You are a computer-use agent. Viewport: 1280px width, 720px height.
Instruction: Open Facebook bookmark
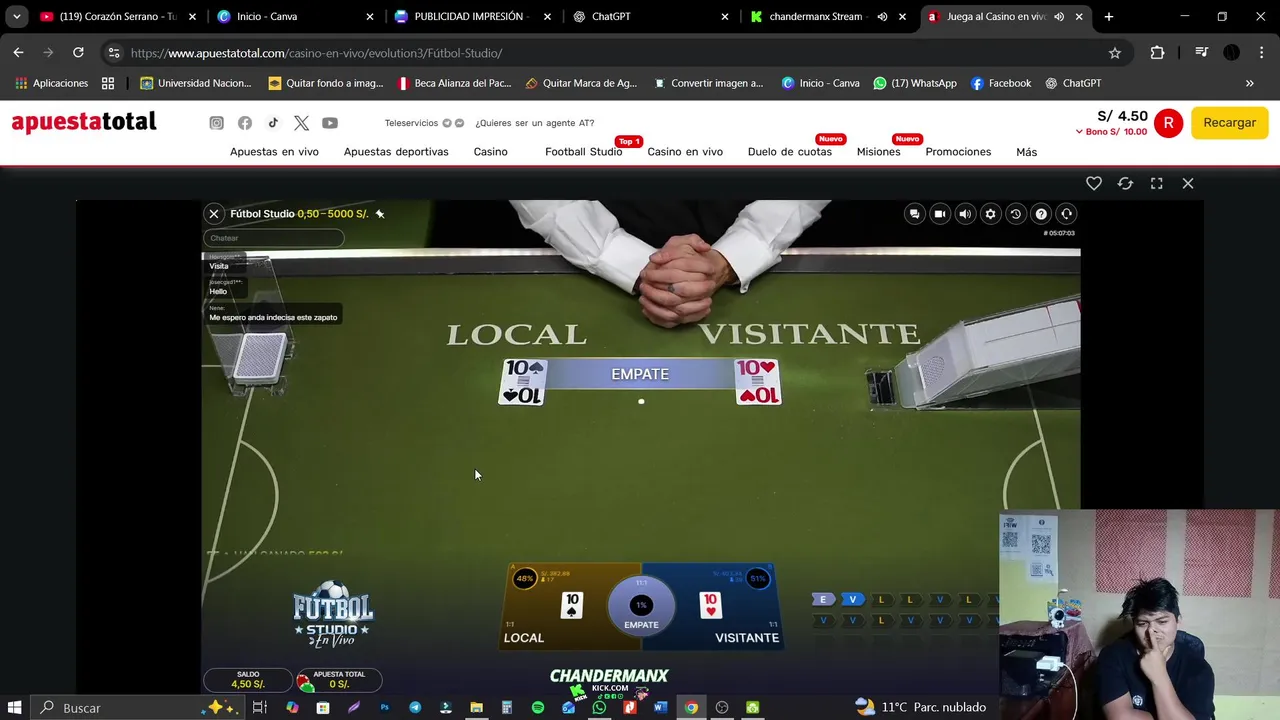pos(1001,83)
